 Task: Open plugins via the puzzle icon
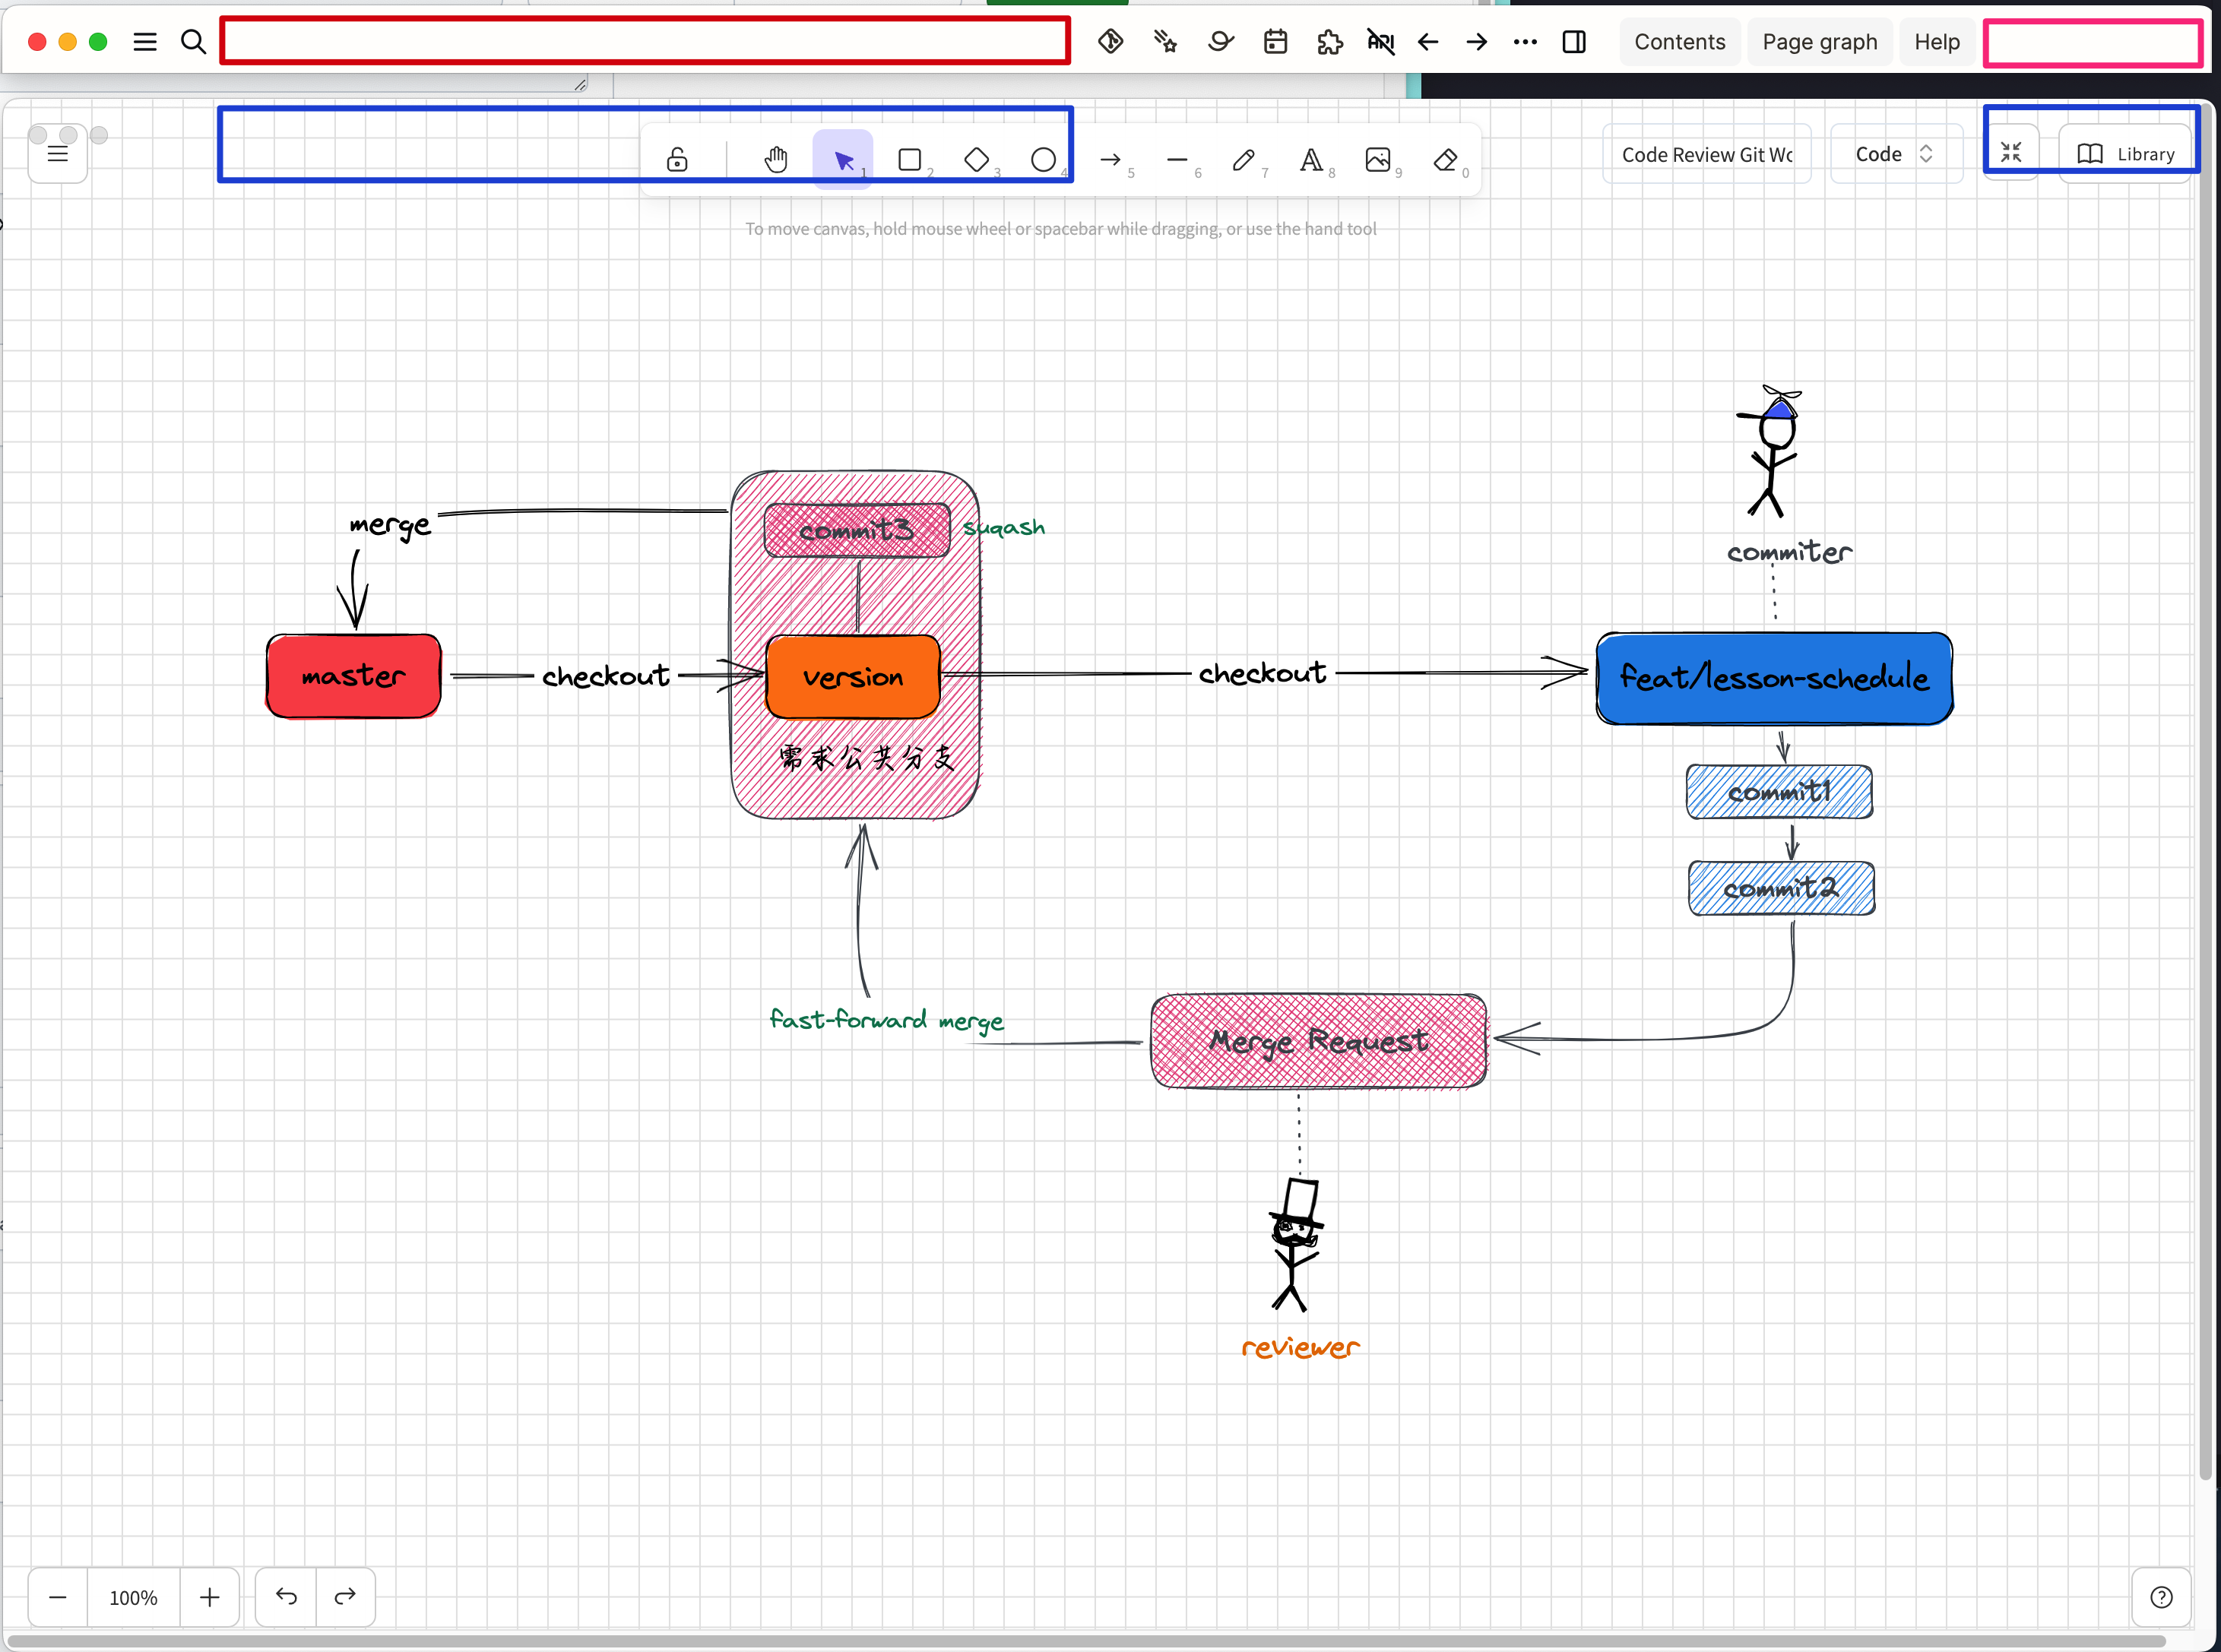[1330, 41]
